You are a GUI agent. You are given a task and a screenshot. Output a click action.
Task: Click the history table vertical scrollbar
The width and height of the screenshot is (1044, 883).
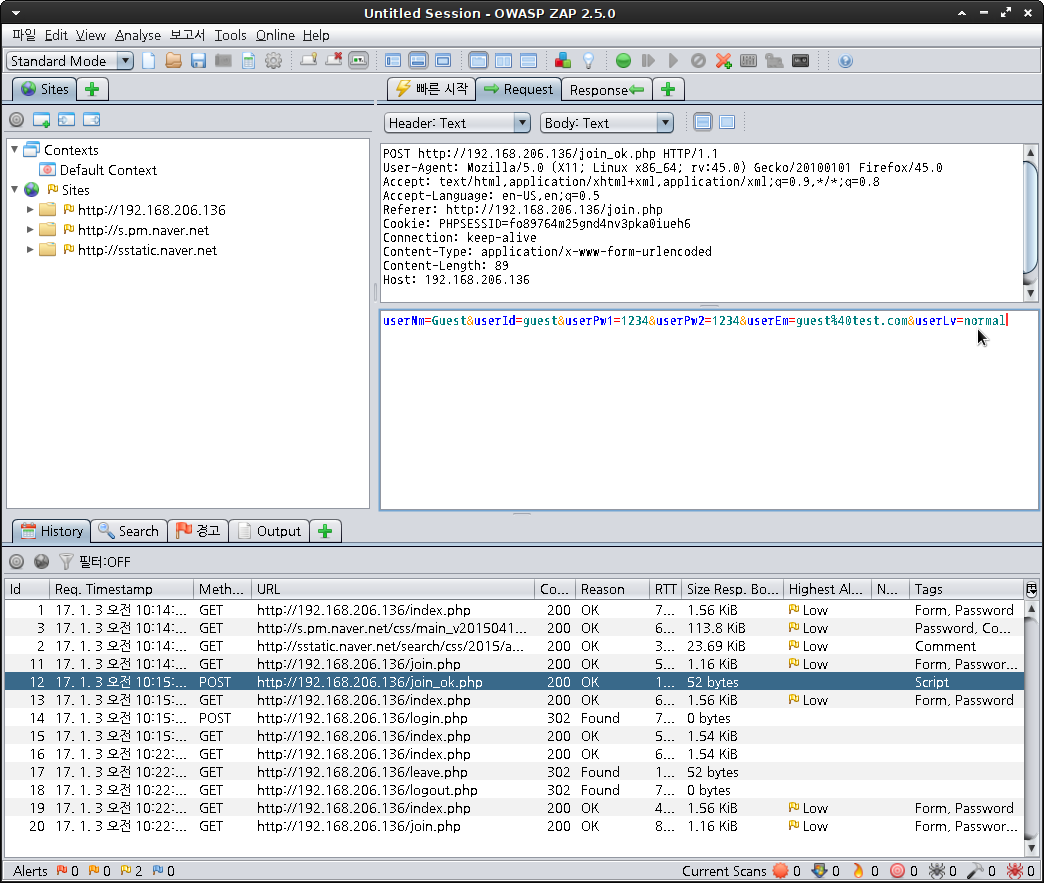[1031, 729]
